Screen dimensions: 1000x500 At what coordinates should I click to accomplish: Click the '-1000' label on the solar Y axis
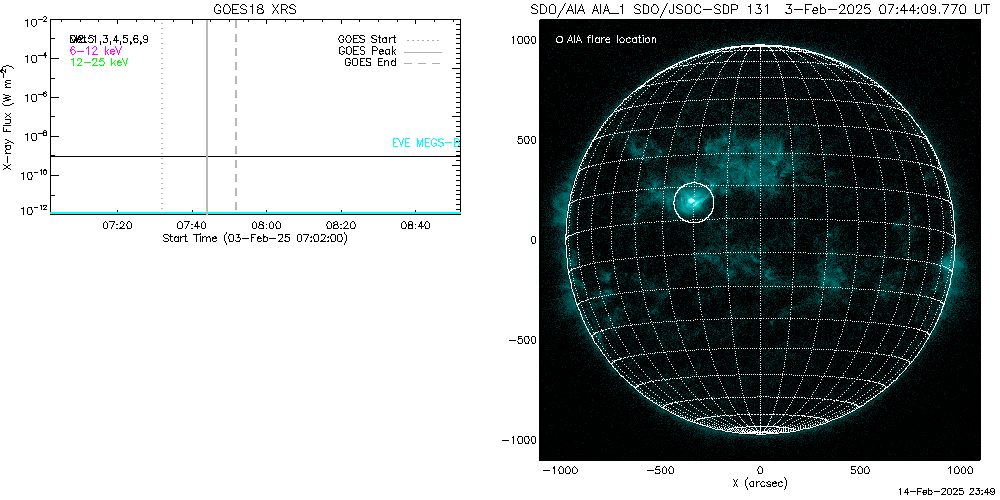[x=520, y=440]
